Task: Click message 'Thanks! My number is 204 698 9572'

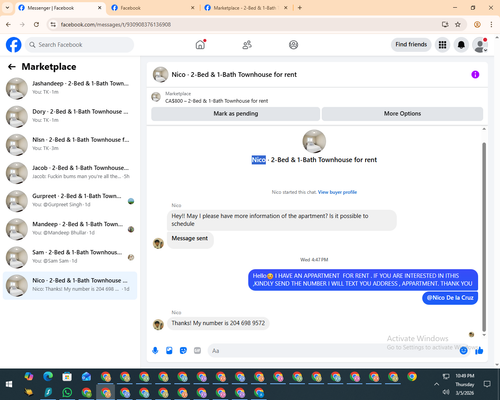Action: 218,323
